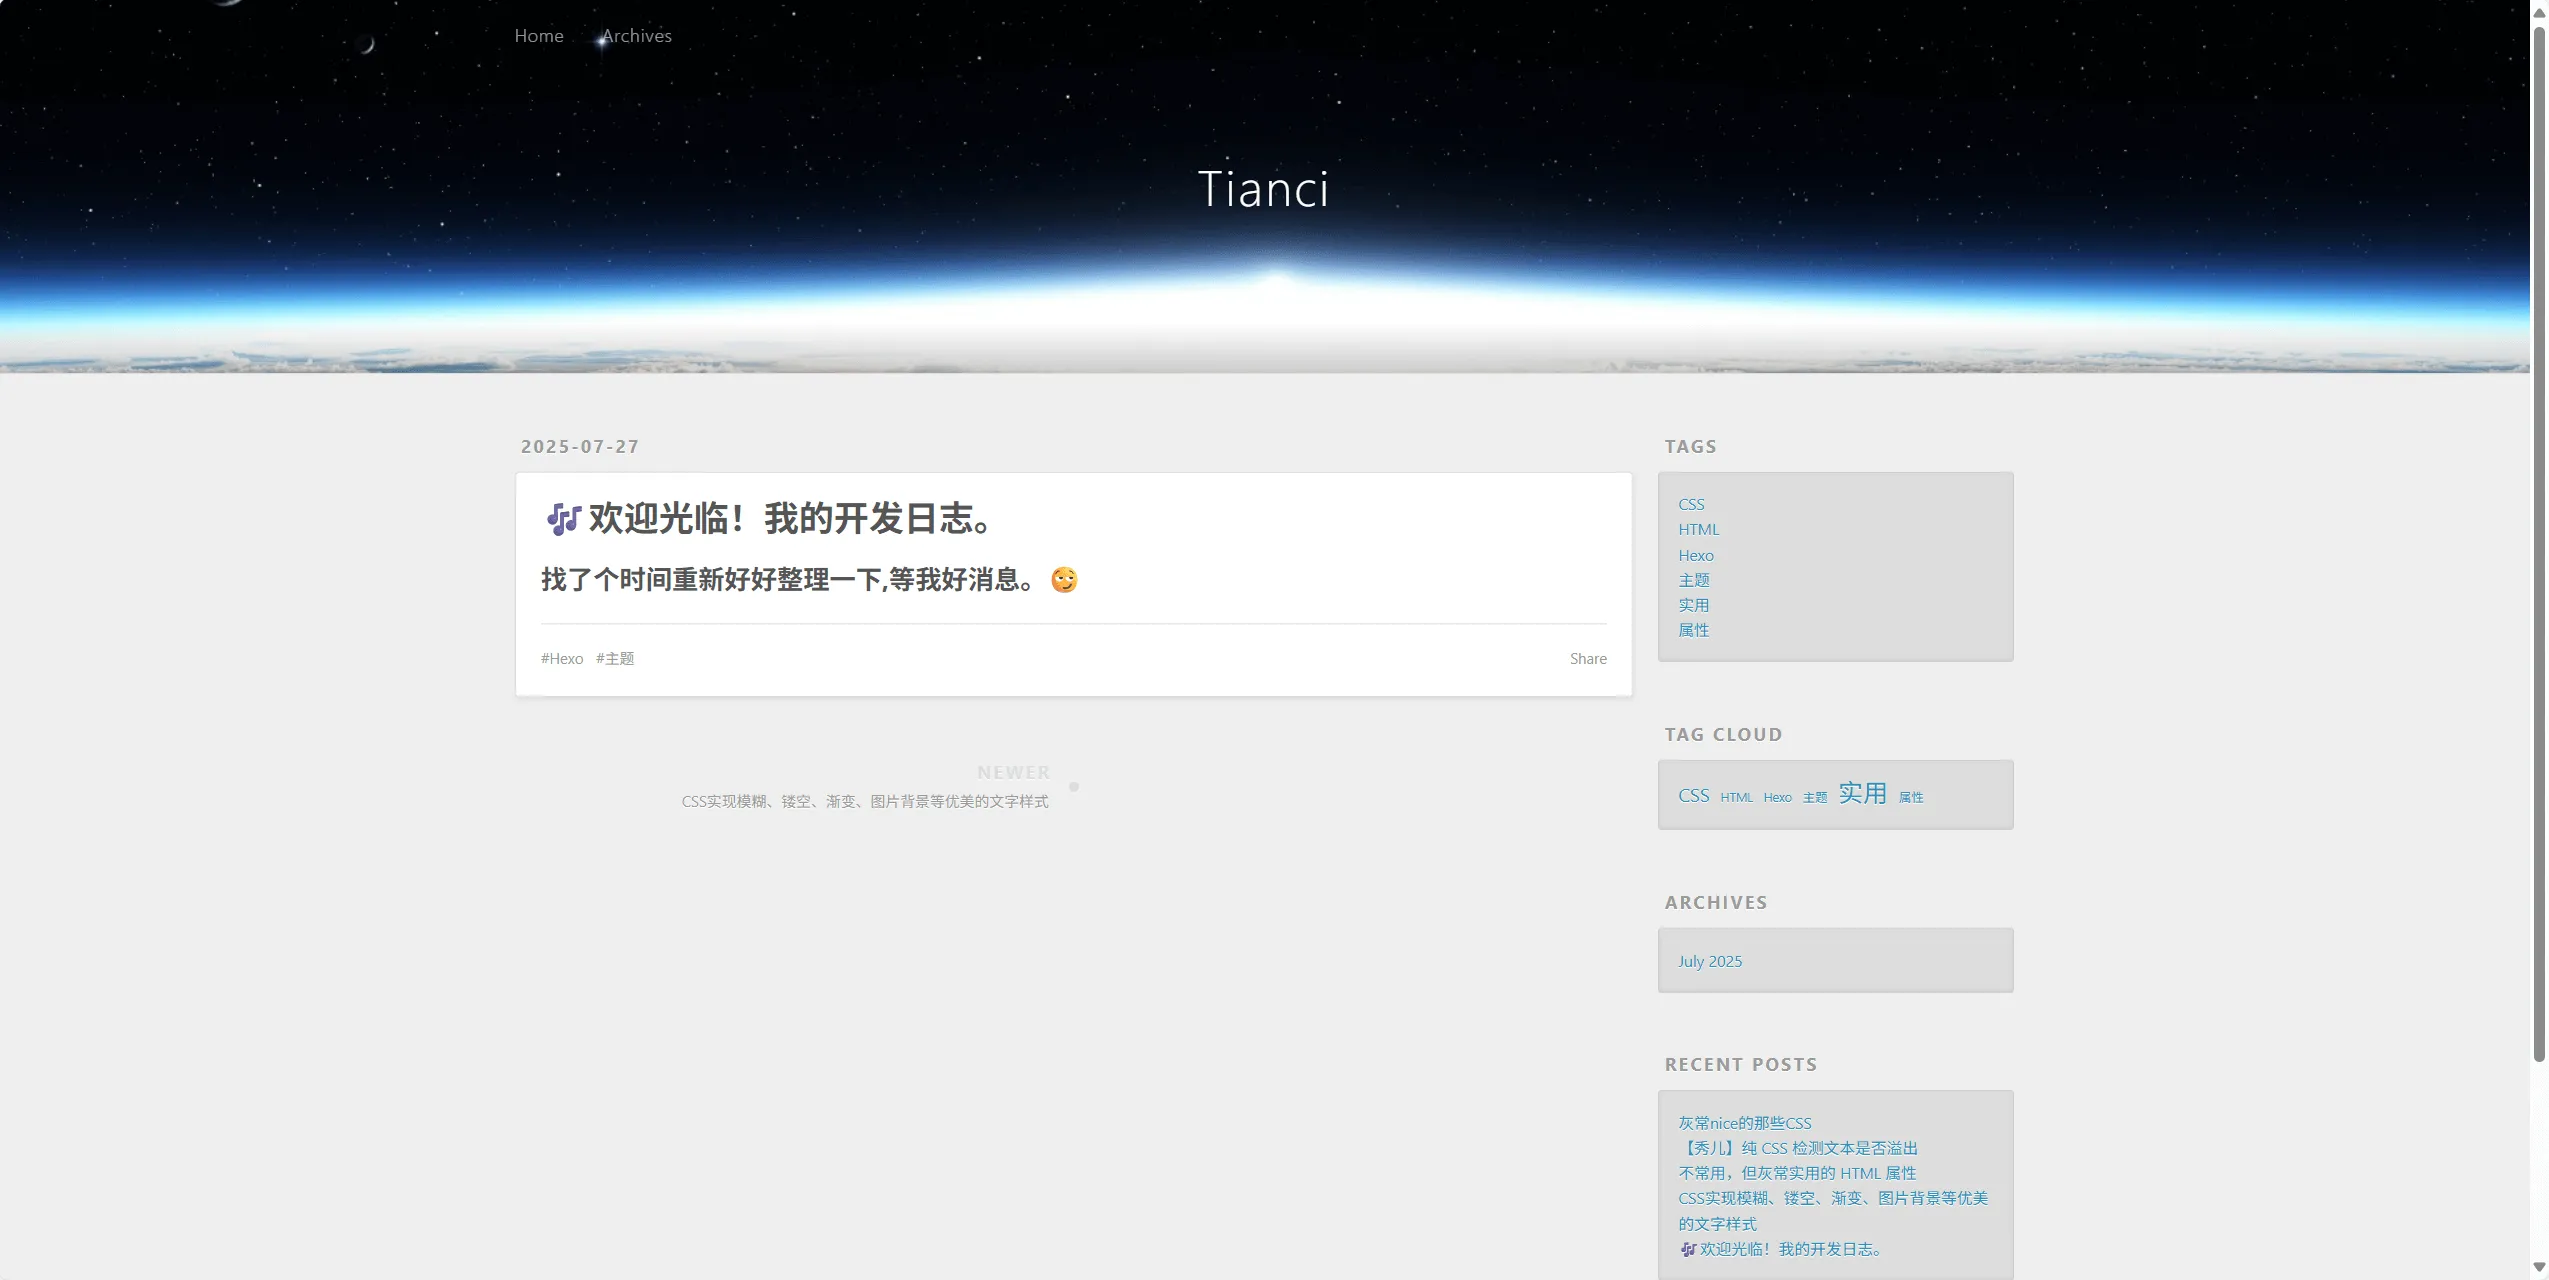
Task: Open the Archives navigation link
Action: click(x=637, y=36)
